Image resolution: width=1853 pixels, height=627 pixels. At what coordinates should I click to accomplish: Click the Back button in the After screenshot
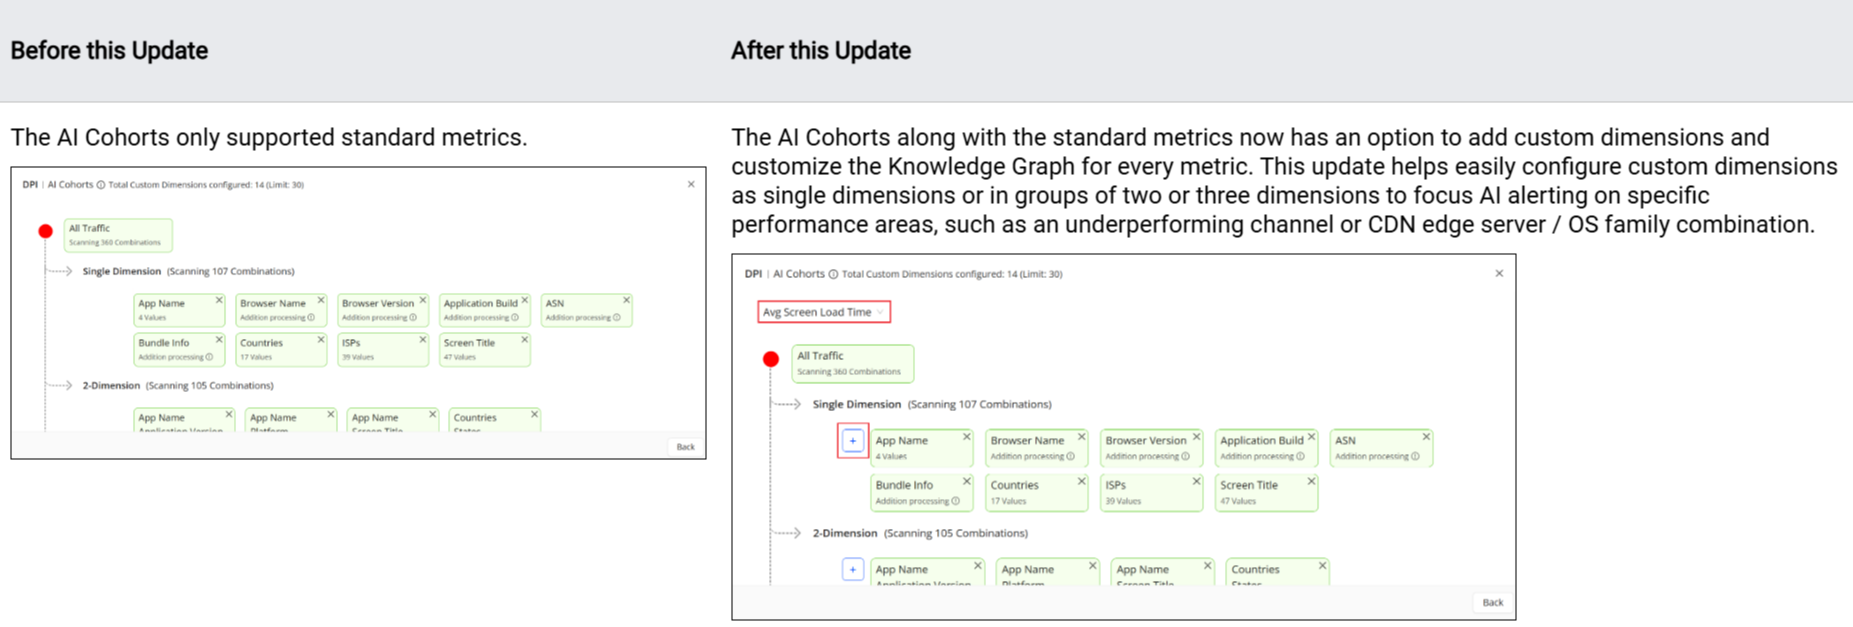(x=1492, y=602)
